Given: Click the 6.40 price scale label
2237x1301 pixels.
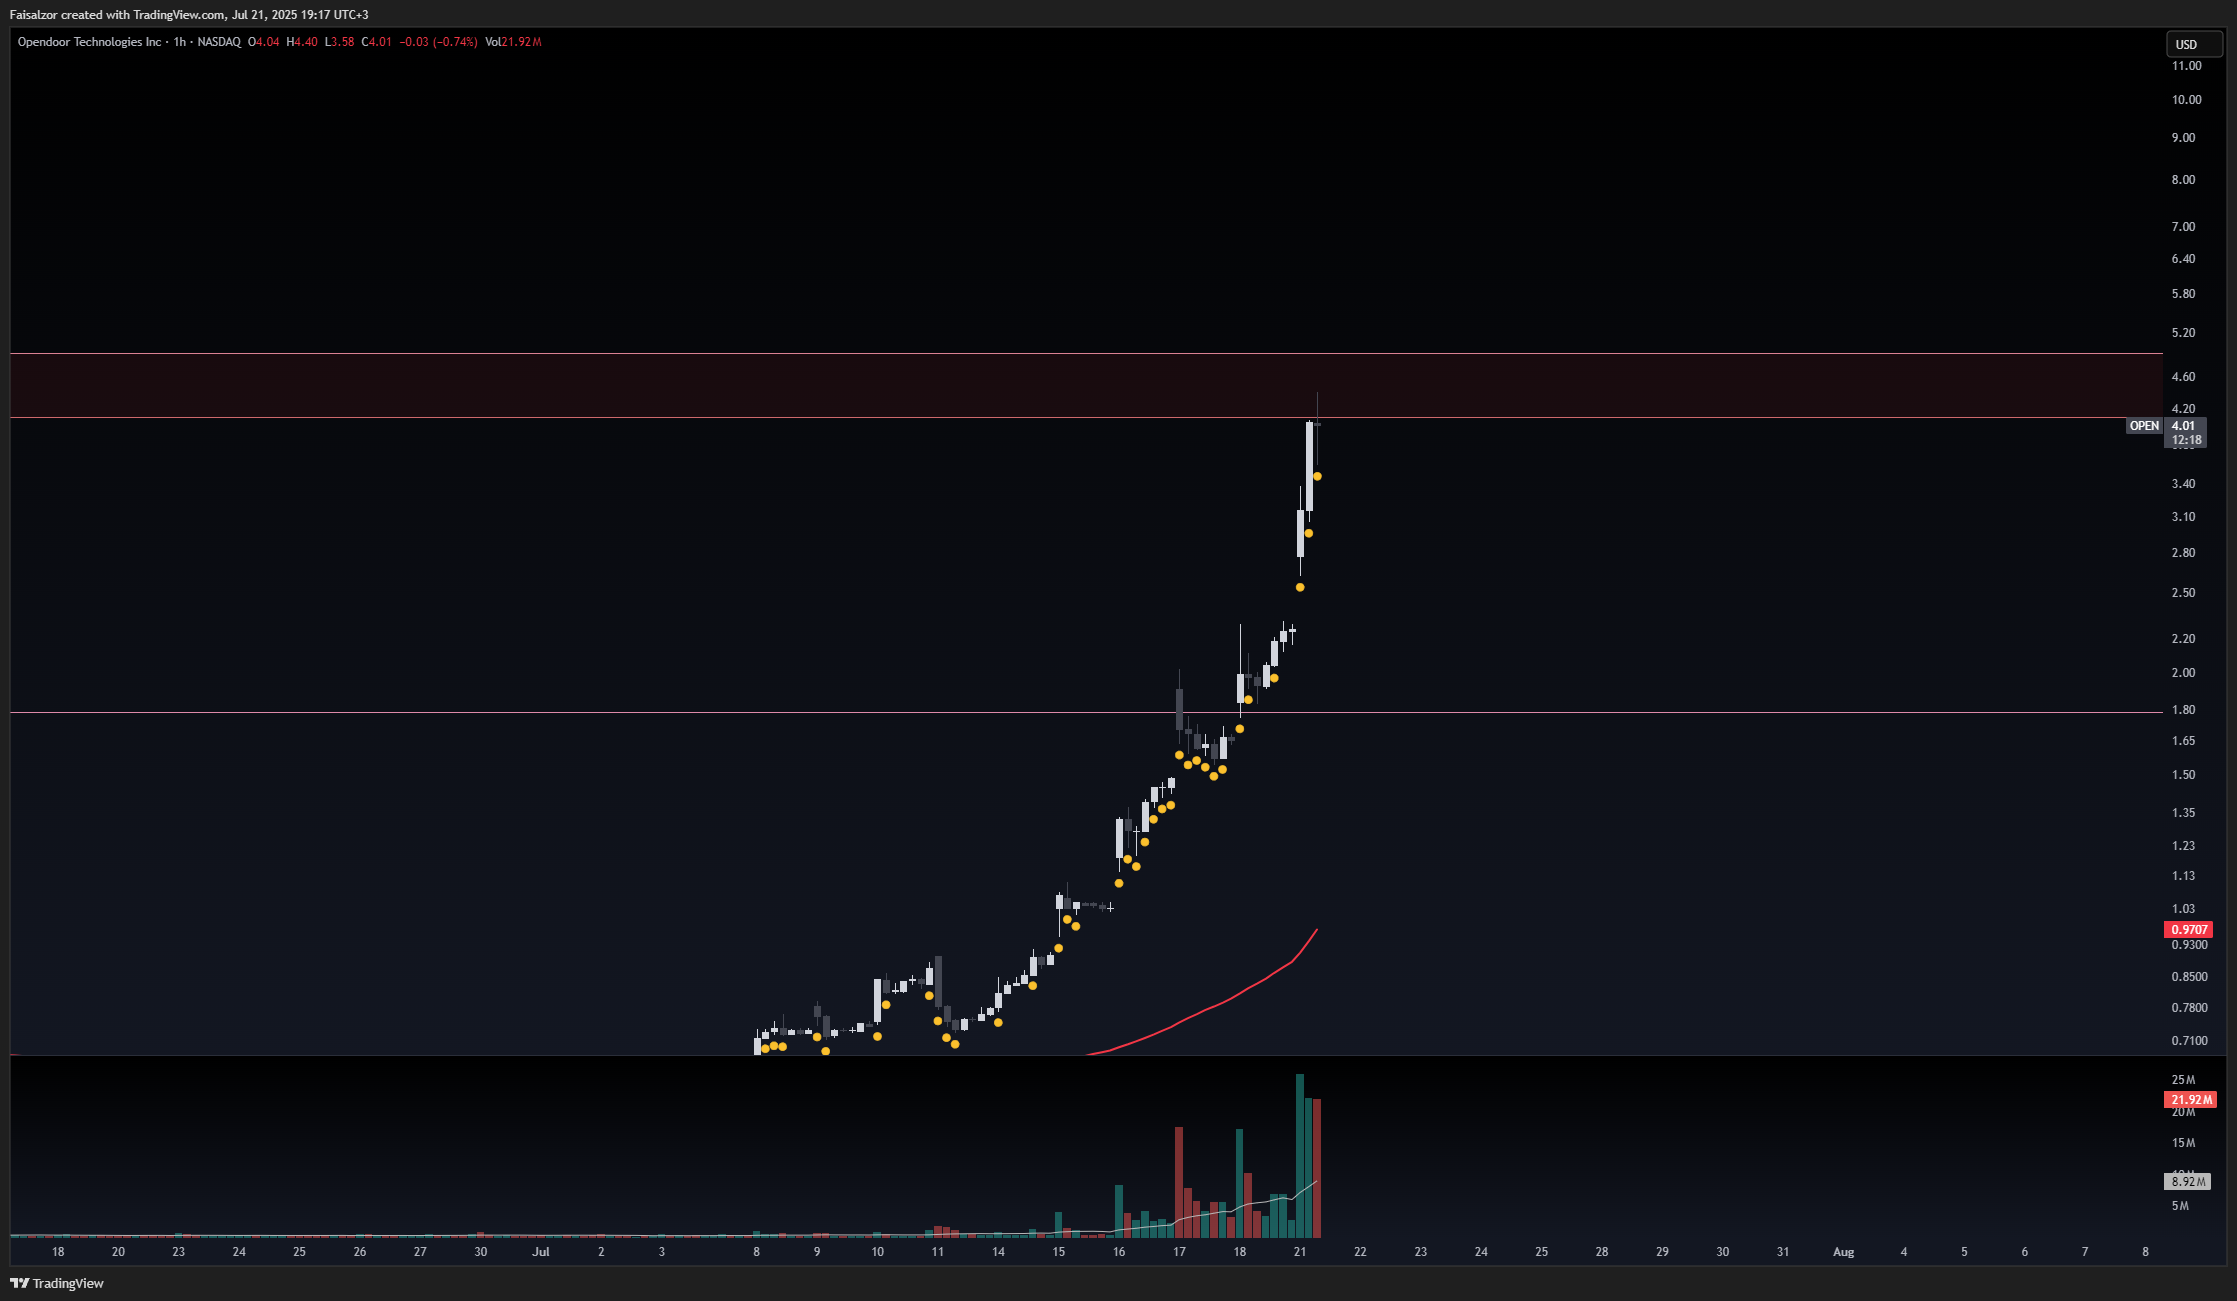Looking at the screenshot, I should [2183, 259].
